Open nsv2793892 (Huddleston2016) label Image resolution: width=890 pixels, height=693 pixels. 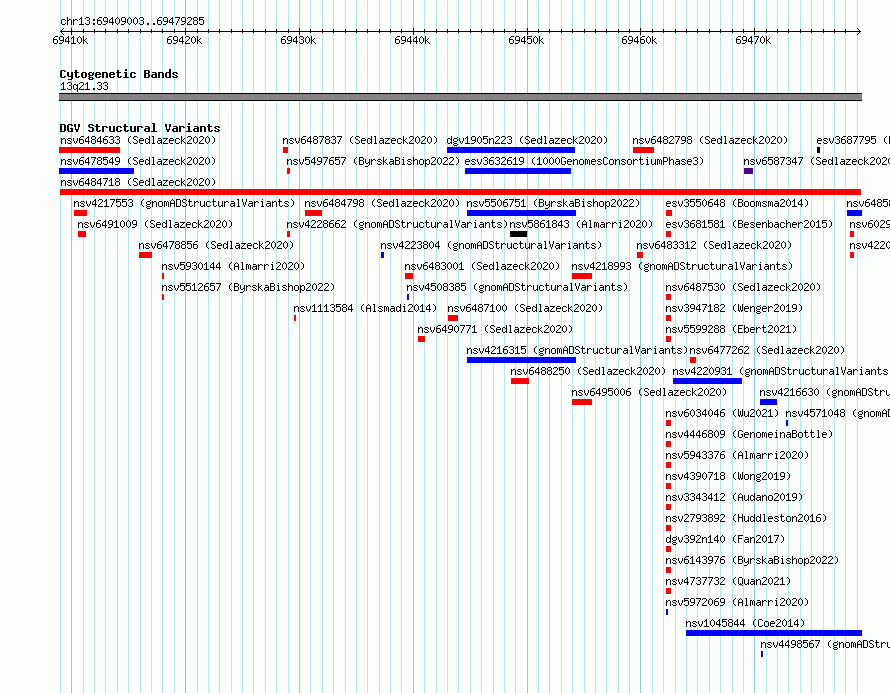746,518
